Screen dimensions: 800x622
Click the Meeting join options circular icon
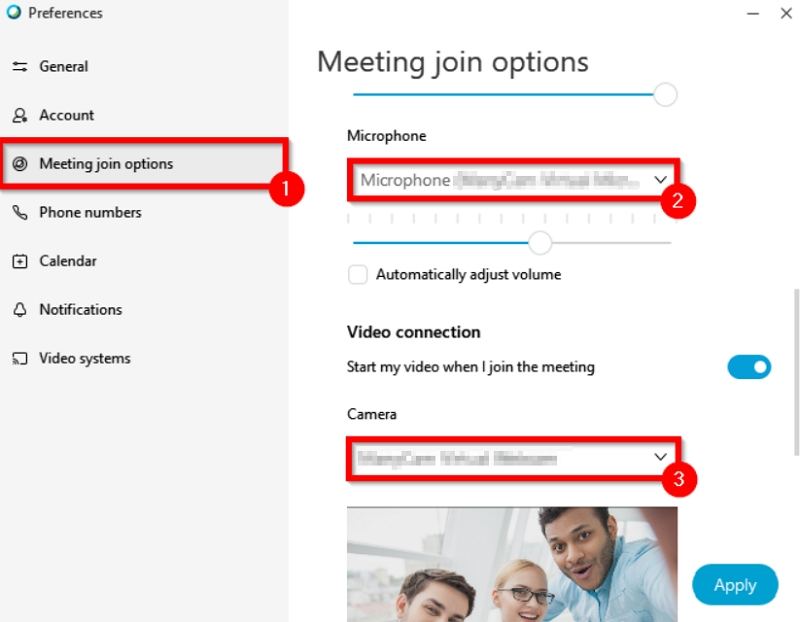(20, 164)
